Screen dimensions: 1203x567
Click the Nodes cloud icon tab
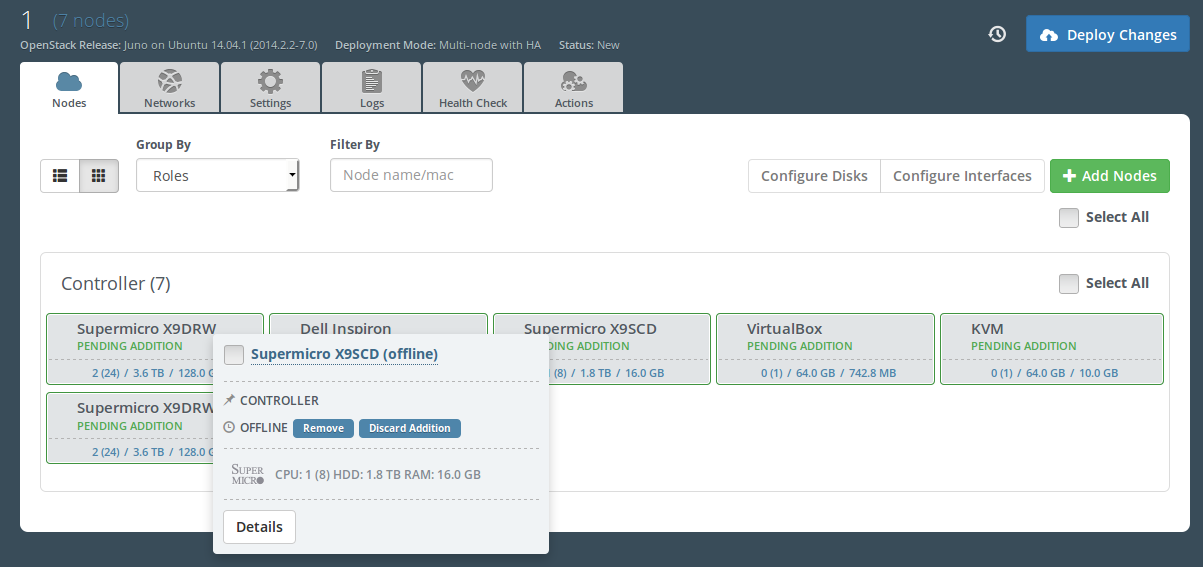(x=69, y=81)
